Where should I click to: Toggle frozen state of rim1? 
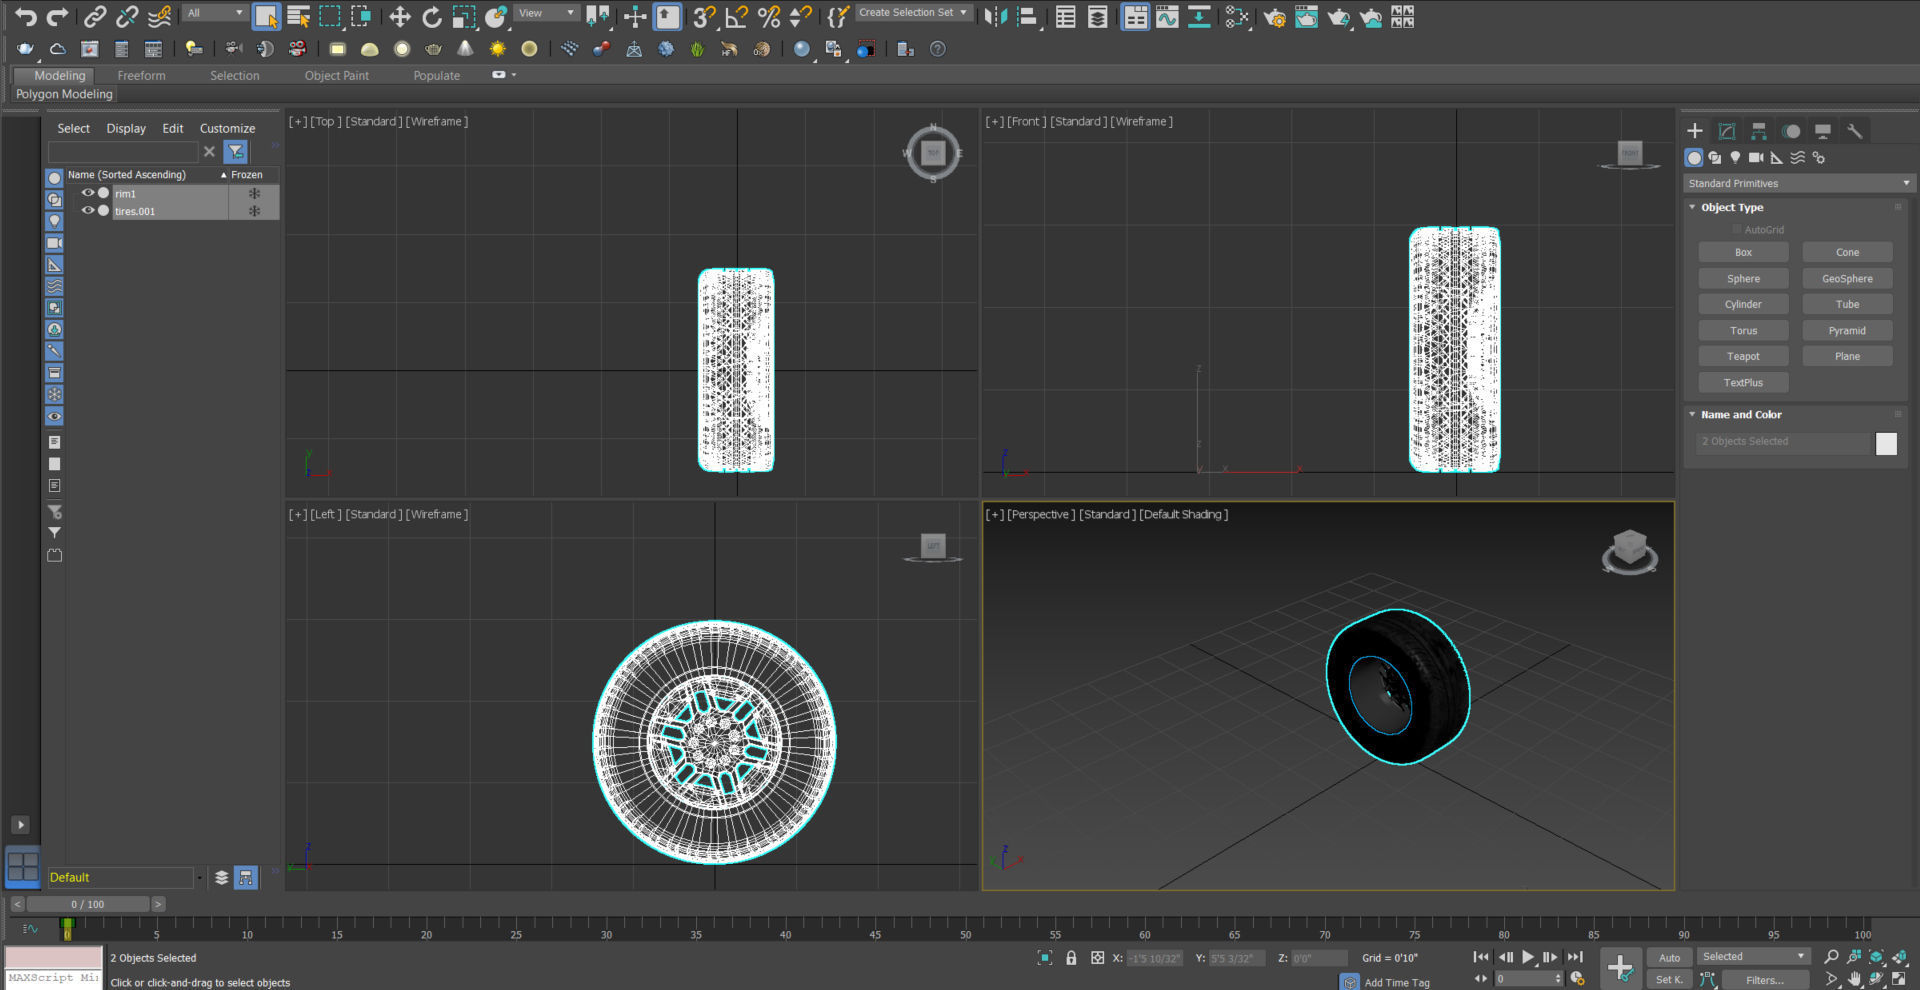pyautogui.click(x=254, y=193)
